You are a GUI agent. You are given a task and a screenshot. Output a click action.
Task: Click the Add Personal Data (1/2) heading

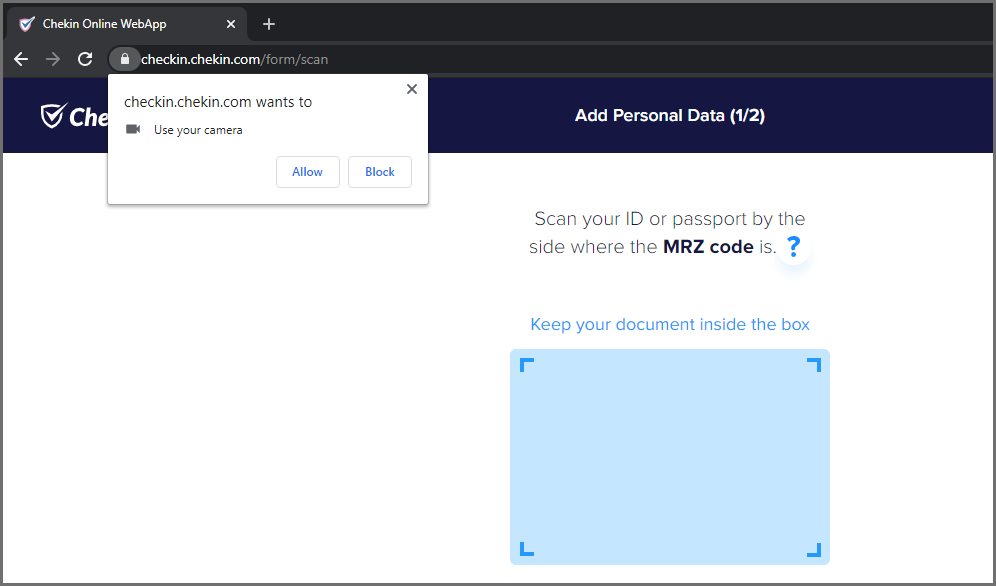pos(669,115)
